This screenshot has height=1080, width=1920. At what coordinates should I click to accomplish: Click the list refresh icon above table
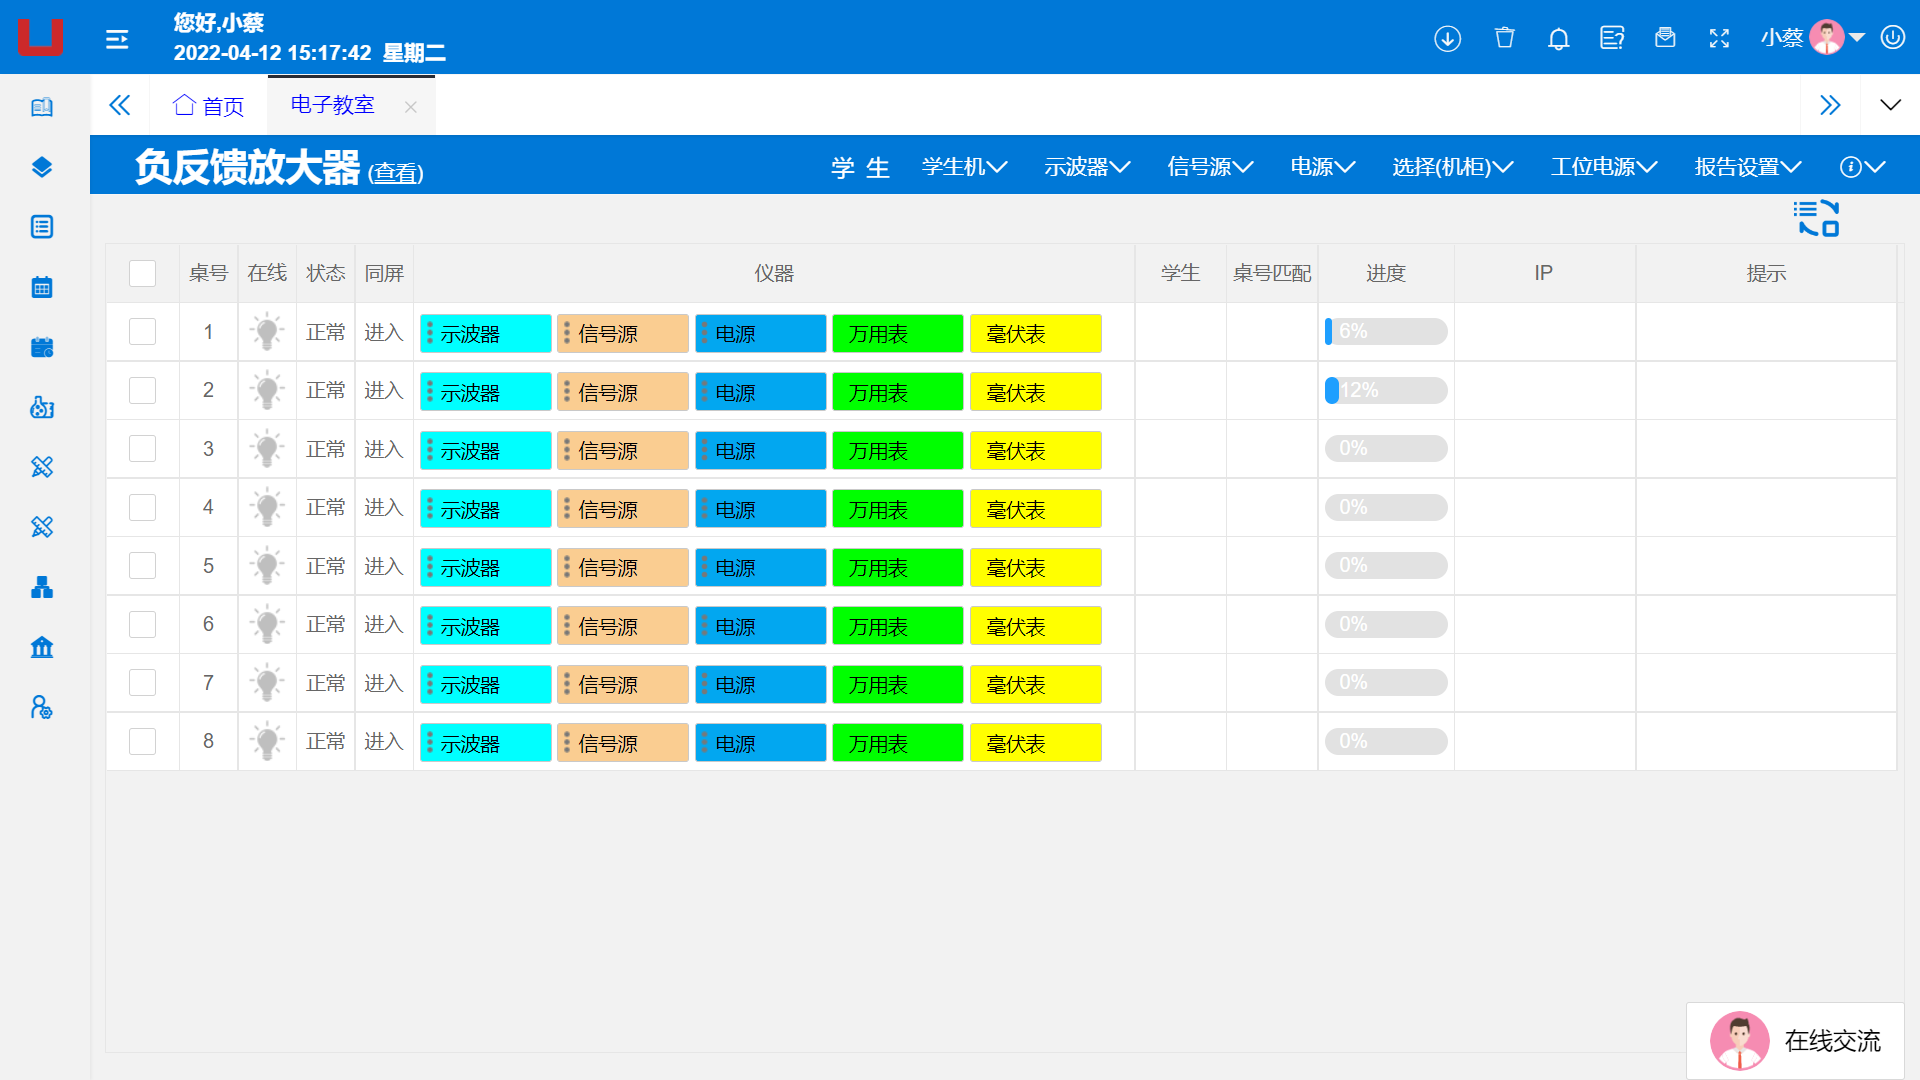tap(1816, 218)
